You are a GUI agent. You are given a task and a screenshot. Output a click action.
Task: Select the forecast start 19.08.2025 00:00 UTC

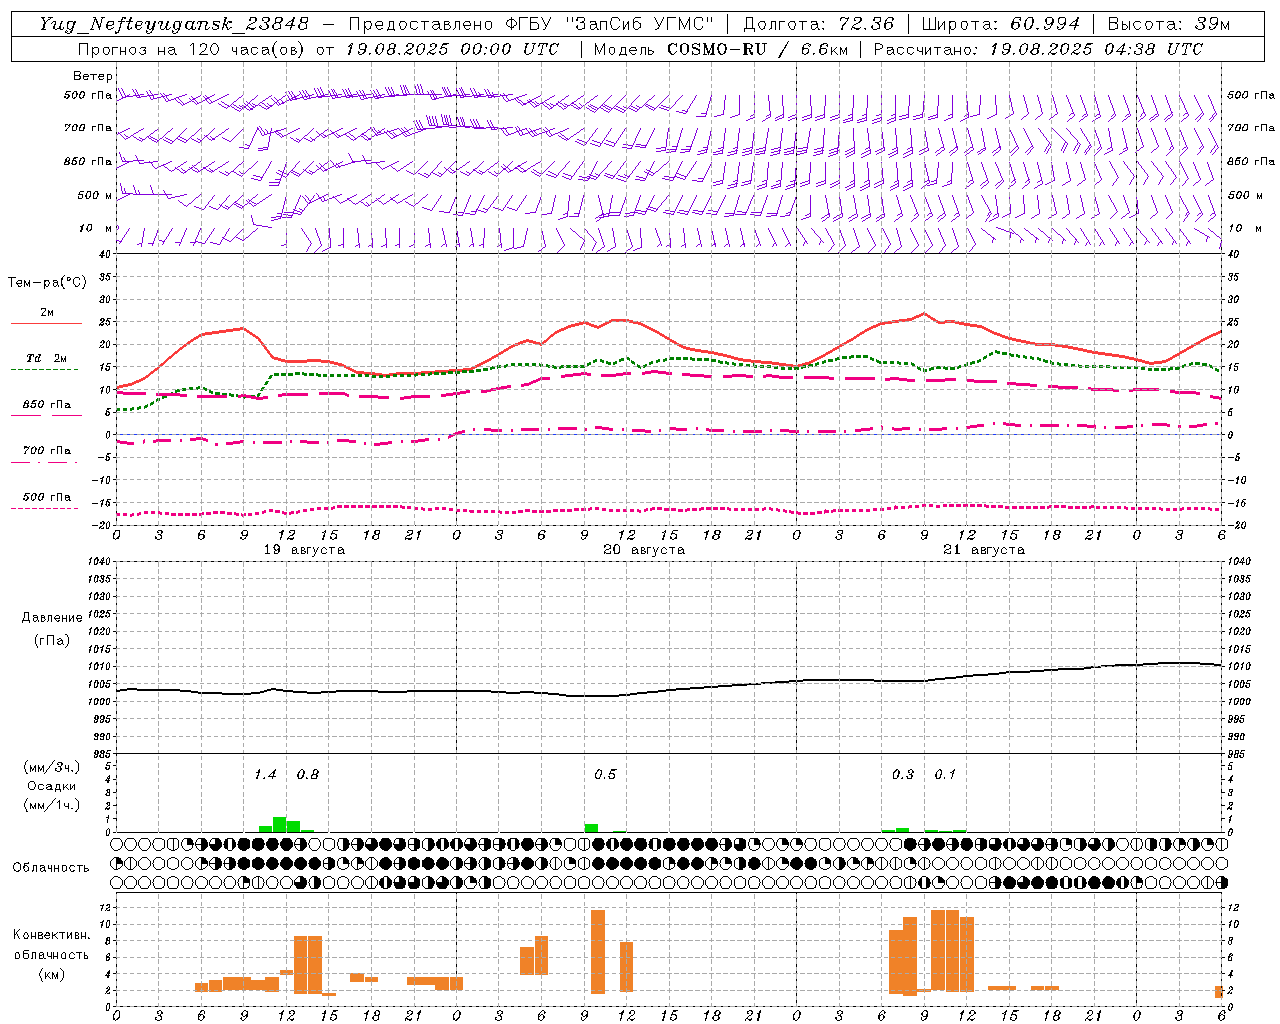[452, 49]
